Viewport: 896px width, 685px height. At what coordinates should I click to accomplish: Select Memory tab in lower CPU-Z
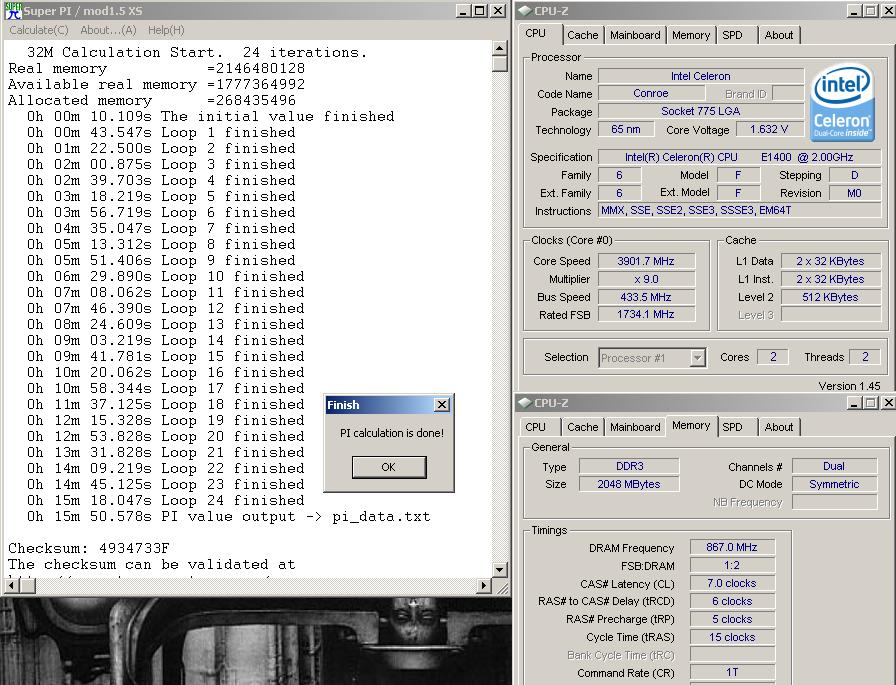[691, 425]
